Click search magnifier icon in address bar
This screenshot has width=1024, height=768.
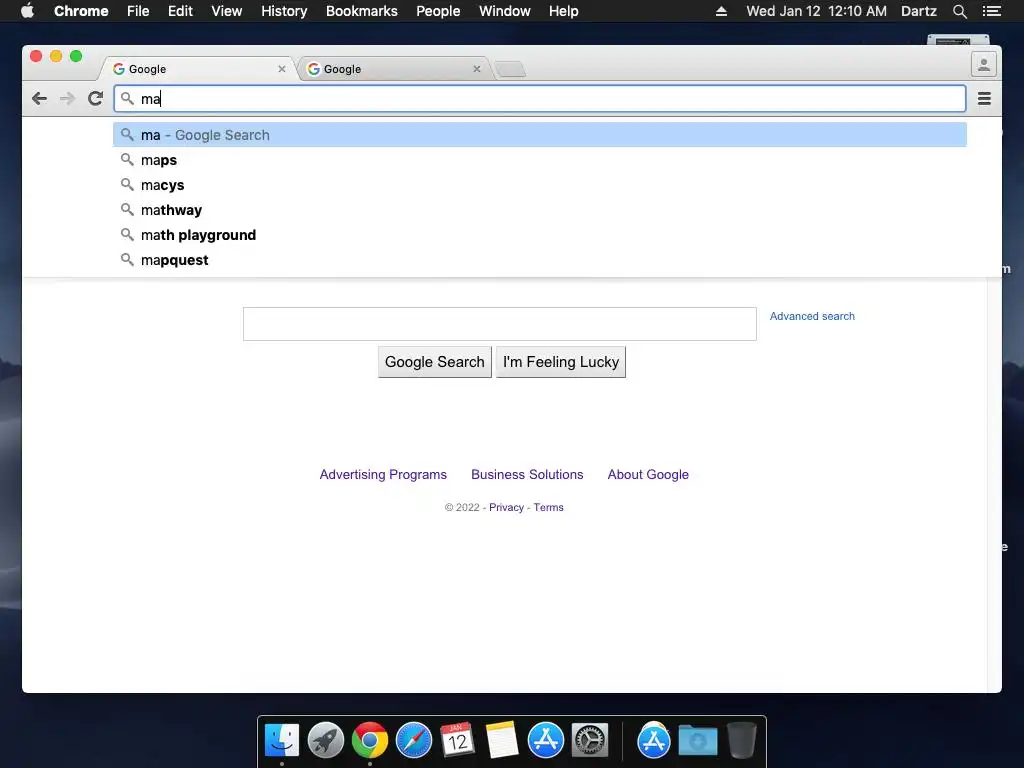click(127, 99)
